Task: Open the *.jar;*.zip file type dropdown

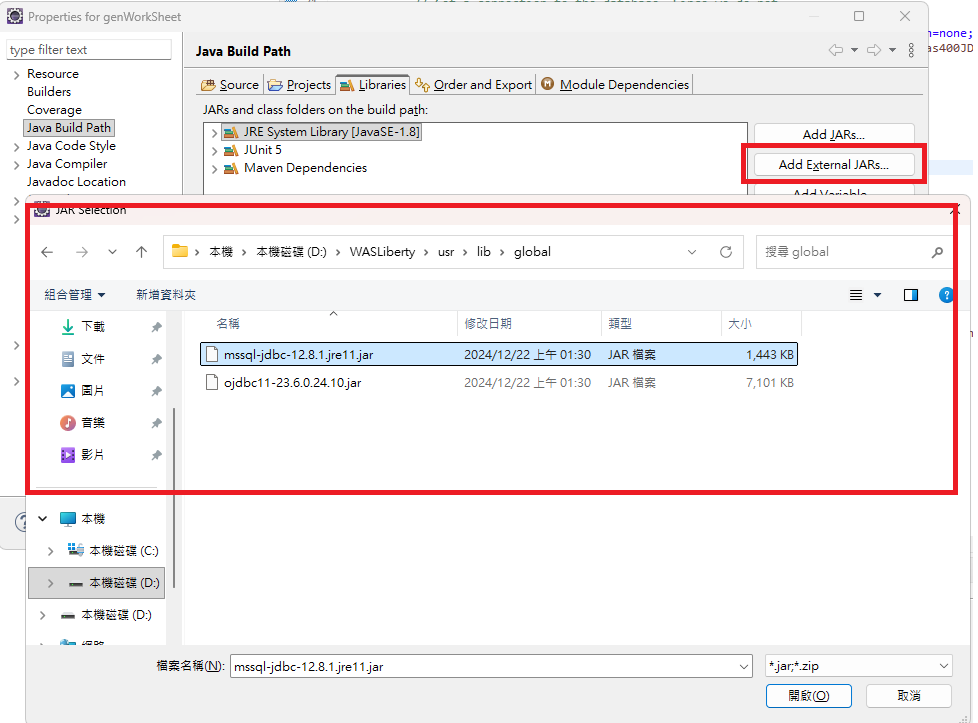Action: click(858, 666)
